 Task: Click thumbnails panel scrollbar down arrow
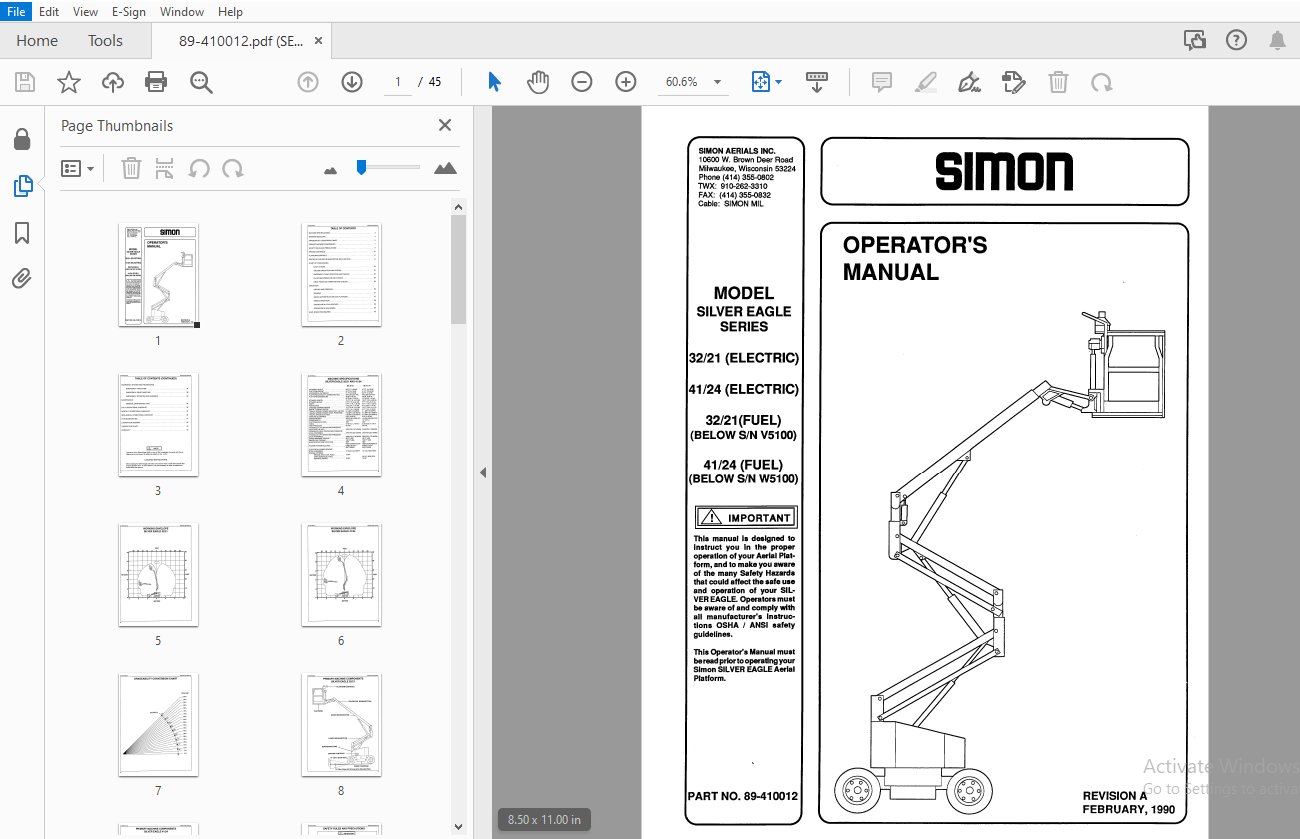tap(459, 827)
